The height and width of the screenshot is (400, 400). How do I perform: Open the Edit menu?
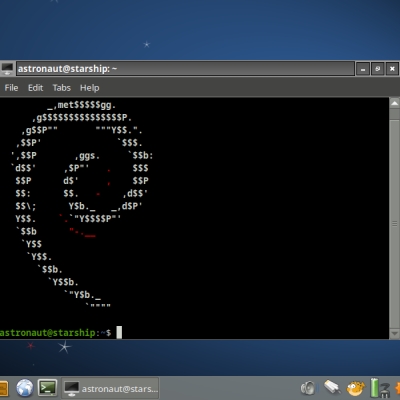35,88
